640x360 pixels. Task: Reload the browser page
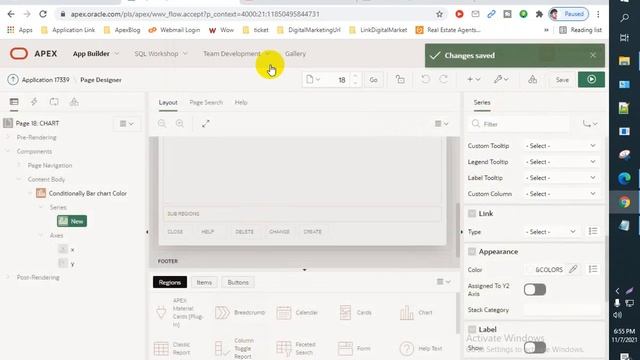(43, 14)
